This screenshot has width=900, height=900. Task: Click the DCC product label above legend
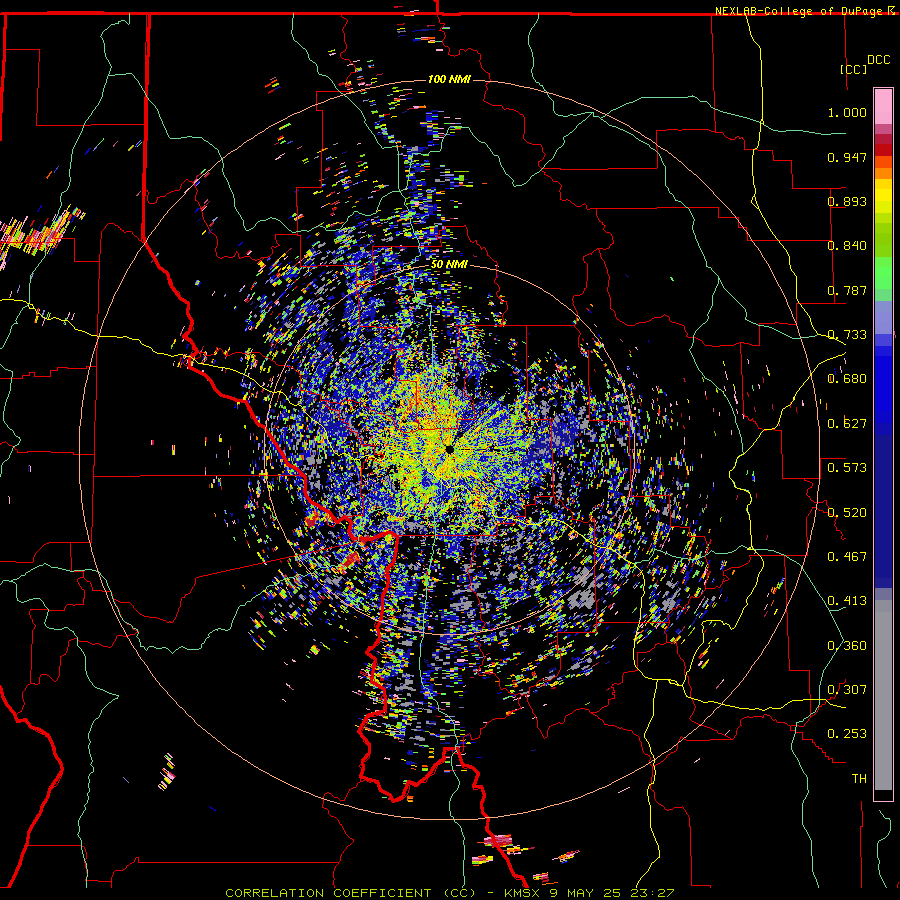pos(878,60)
